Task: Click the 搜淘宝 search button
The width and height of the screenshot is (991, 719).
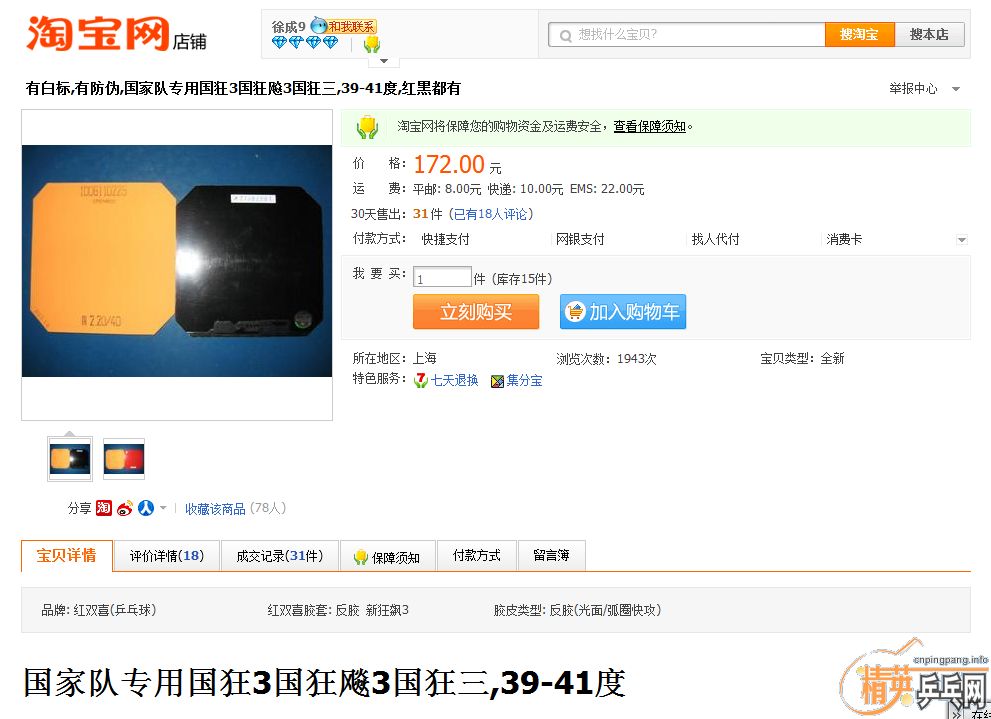Action: (x=860, y=35)
